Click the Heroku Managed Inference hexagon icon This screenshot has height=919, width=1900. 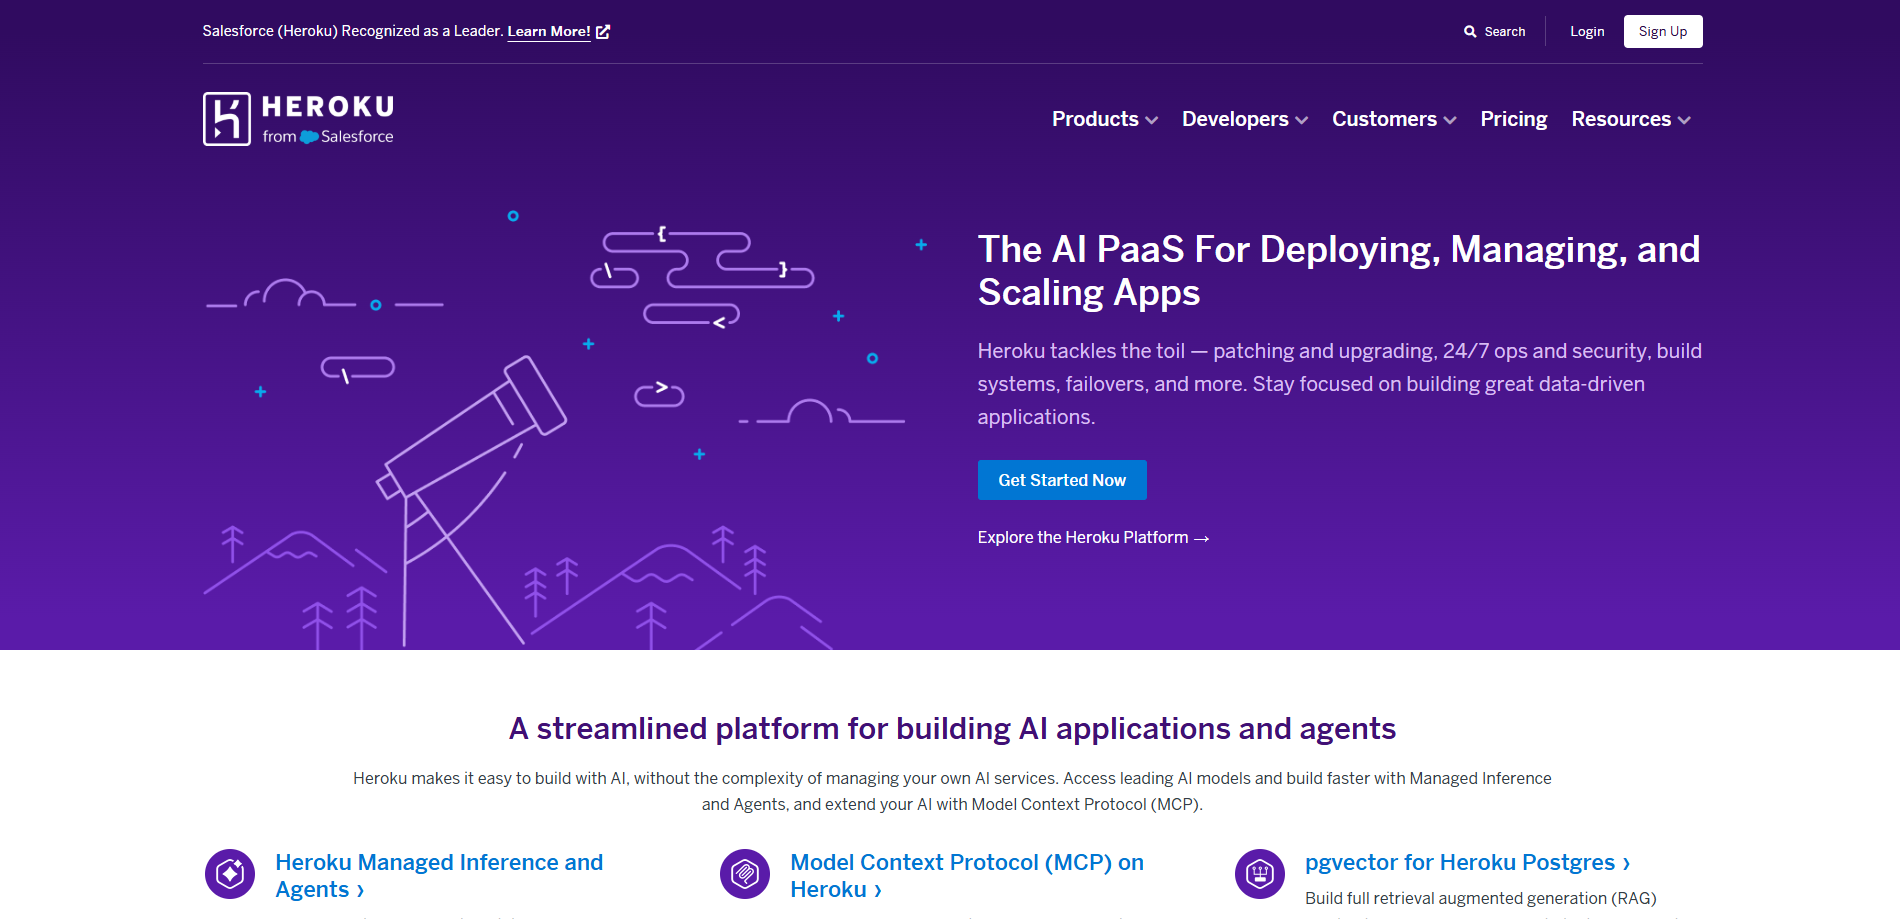[x=229, y=873]
